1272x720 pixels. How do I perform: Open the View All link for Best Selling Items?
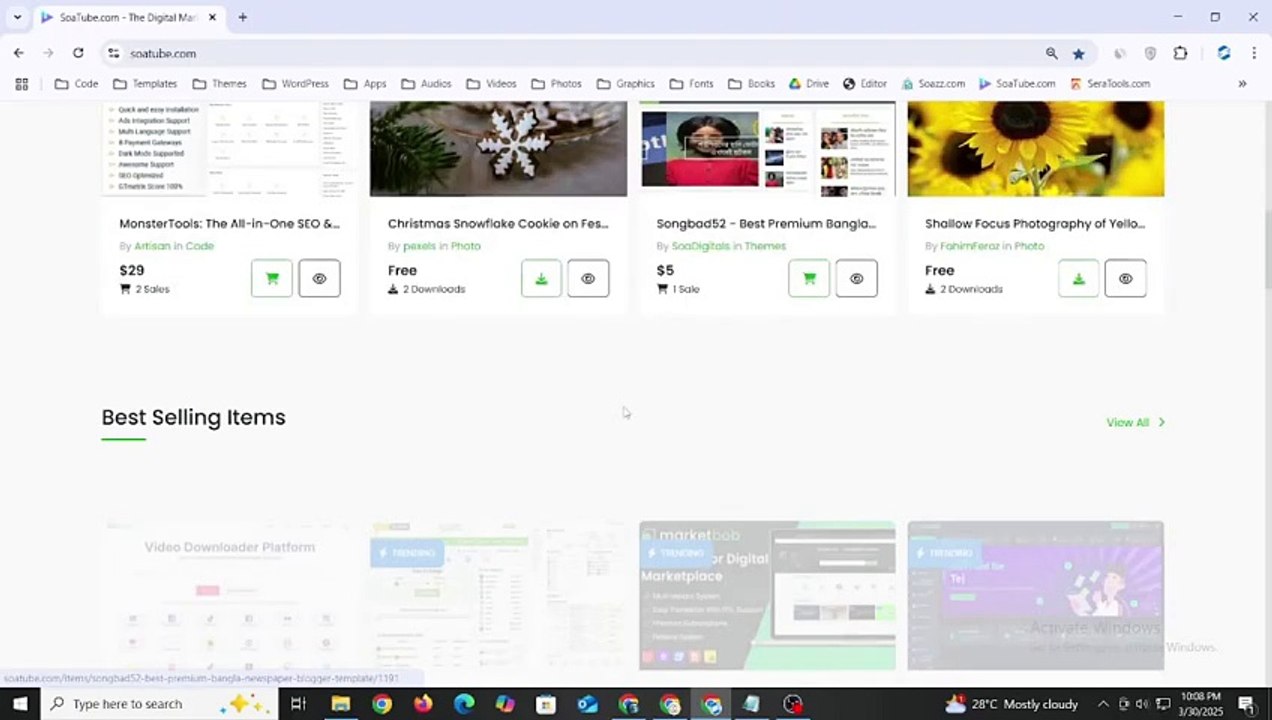coord(1135,422)
